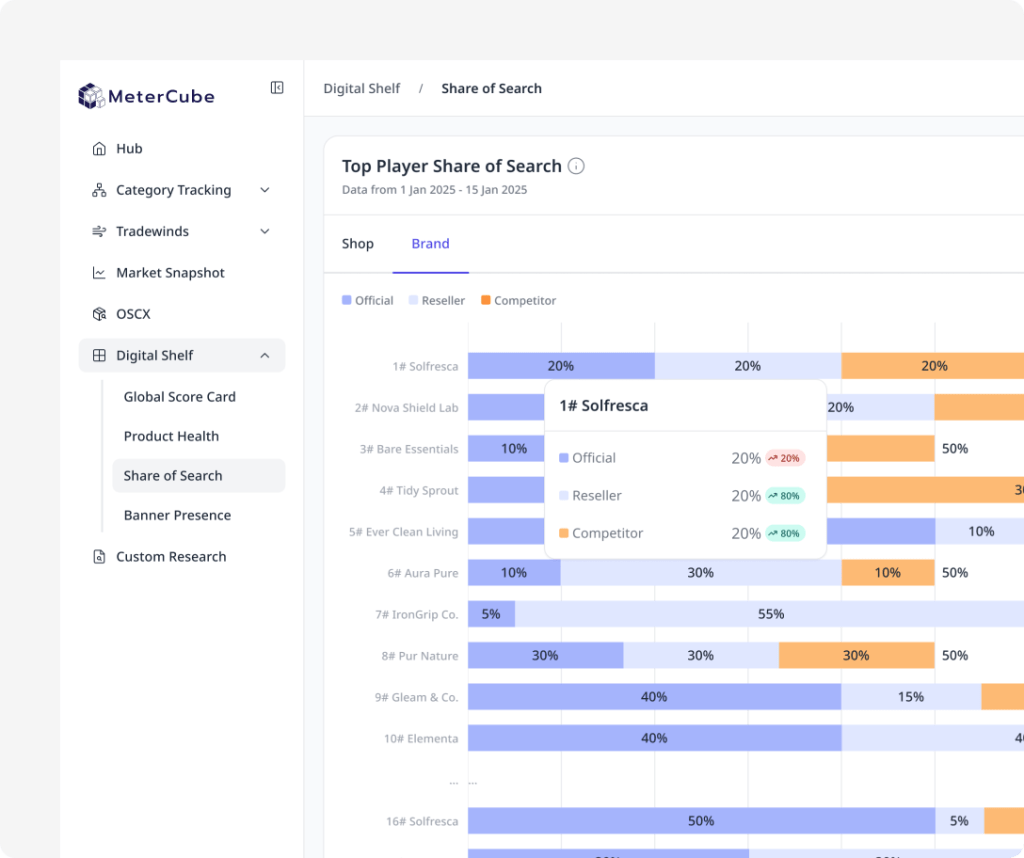
Task: Expand the Category Tracking chevron
Action: (265, 190)
